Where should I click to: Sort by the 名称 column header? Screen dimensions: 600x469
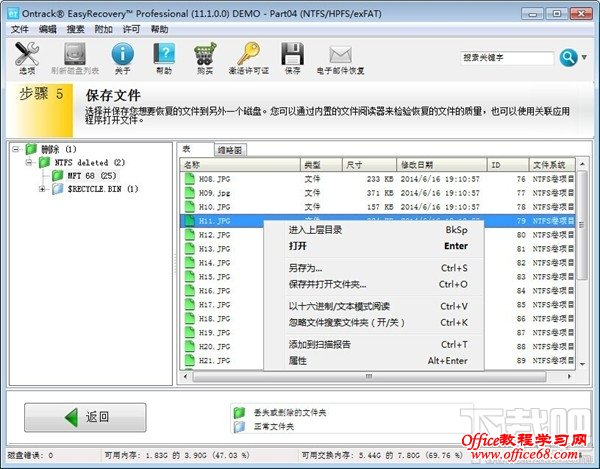click(240, 165)
